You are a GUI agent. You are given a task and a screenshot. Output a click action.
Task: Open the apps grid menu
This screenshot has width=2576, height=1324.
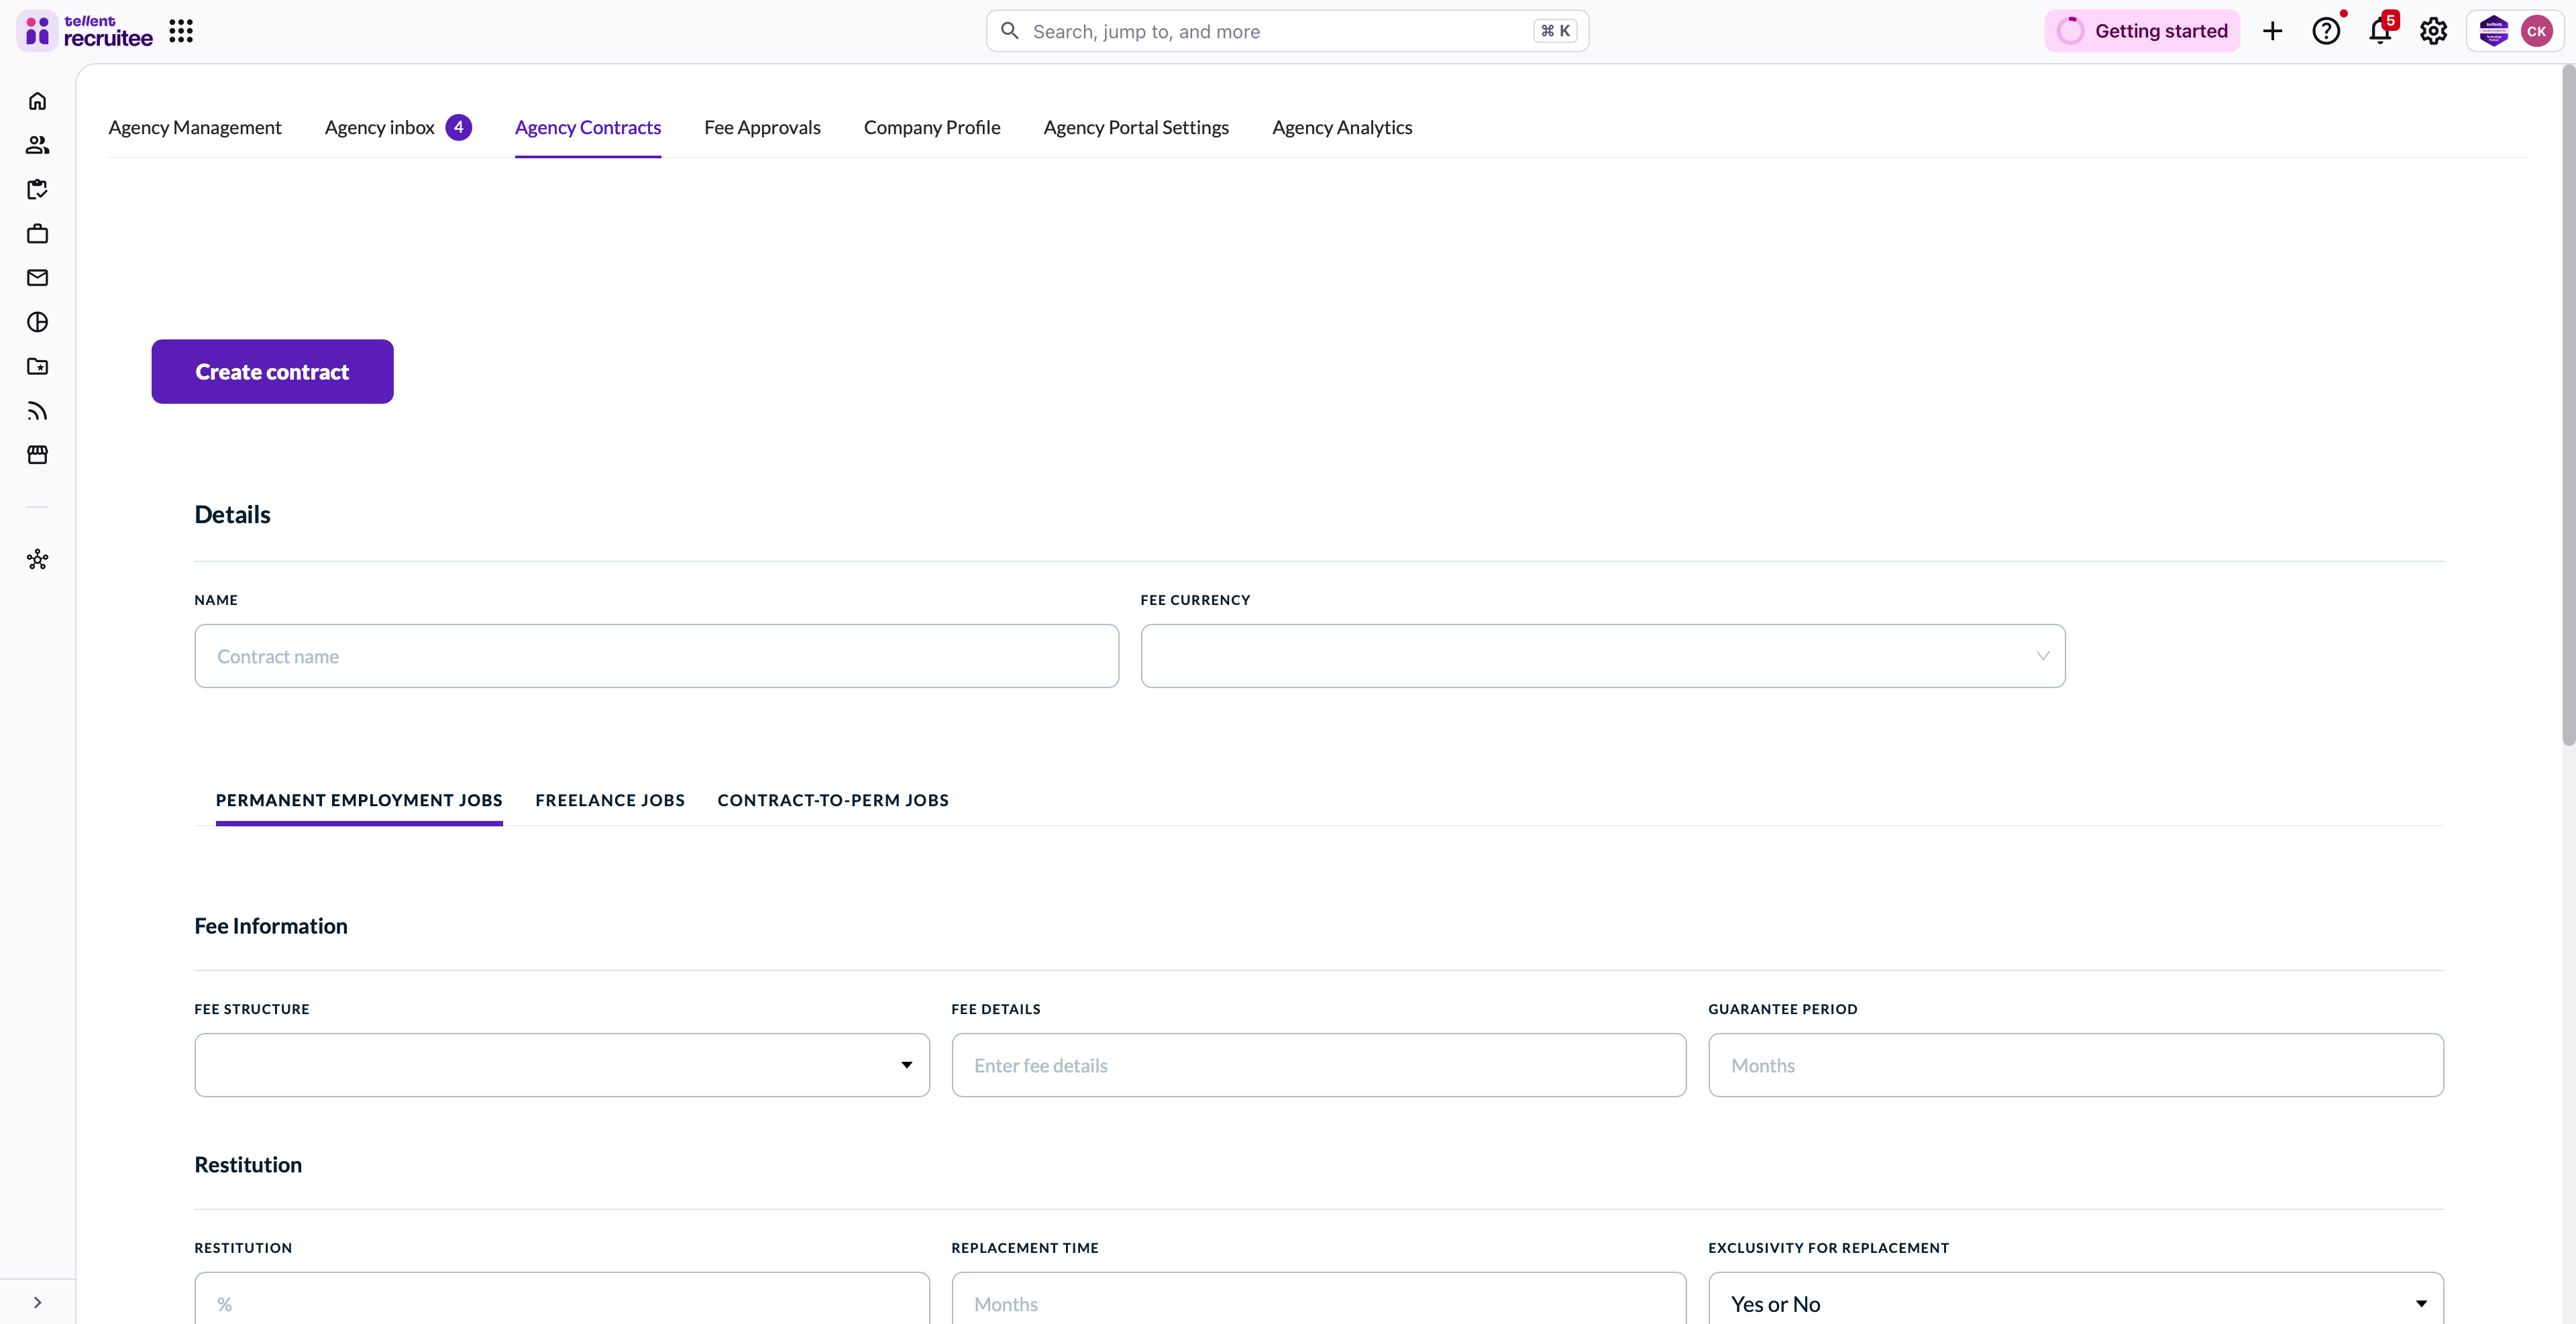(181, 31)
